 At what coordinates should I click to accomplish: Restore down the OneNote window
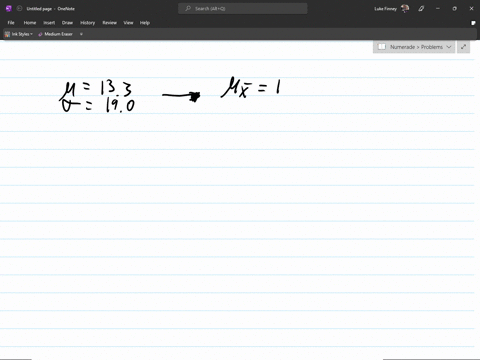tap(454, 9)
